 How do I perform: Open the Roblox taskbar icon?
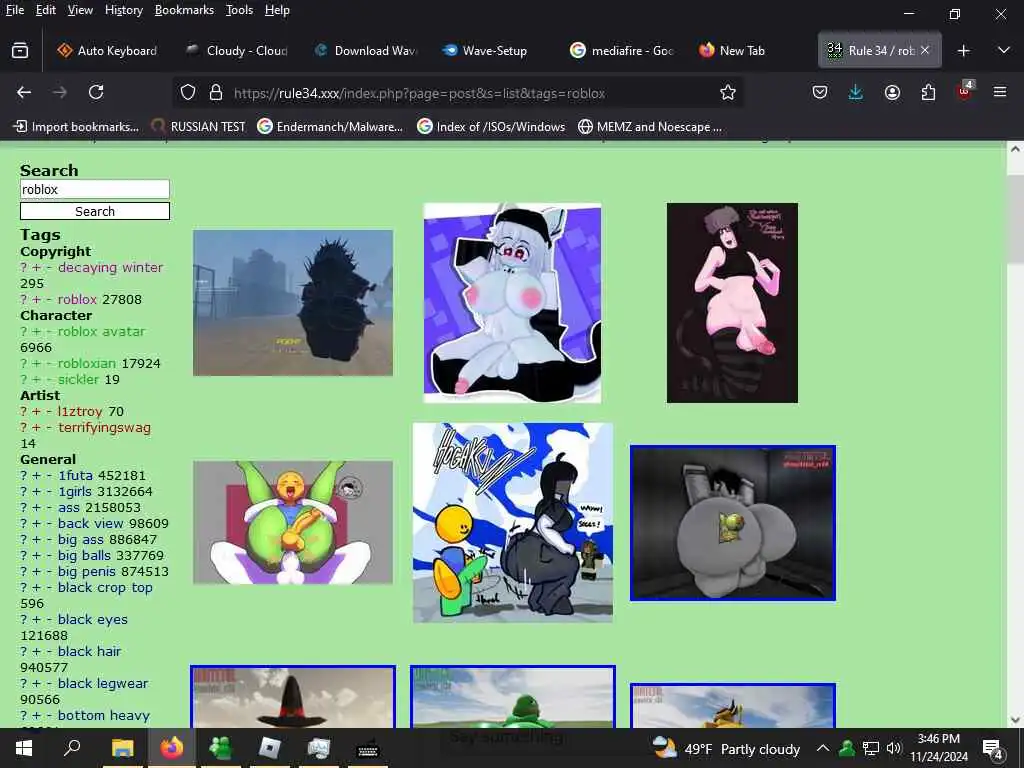pyautogui.click(x=270, y=748)
